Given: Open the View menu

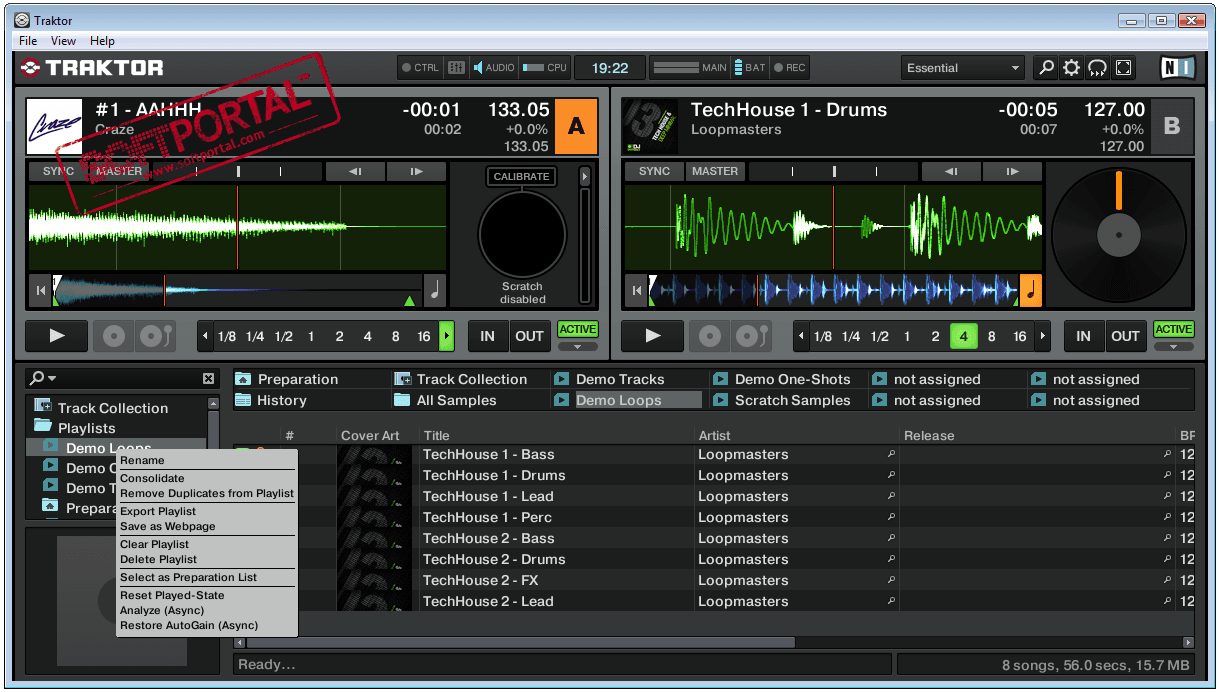Looking at the screenshot, I should point(64,41).
